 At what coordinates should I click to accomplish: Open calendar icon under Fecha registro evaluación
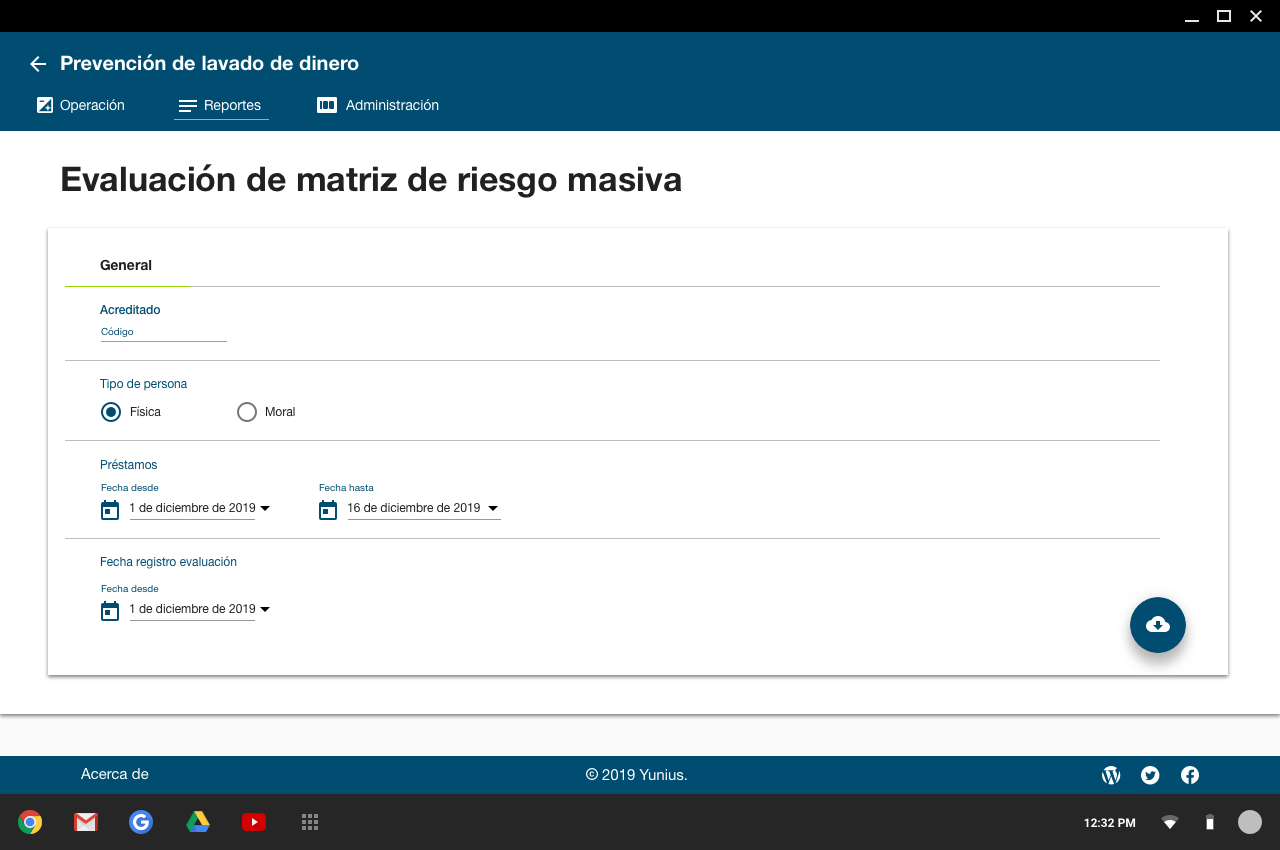[x=110, y=611]
